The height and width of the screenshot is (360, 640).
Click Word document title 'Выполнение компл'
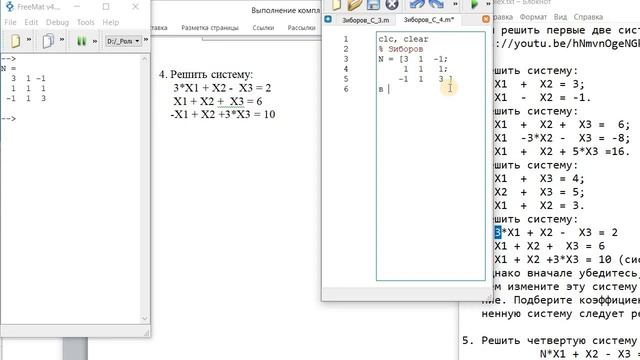(285, 10)
